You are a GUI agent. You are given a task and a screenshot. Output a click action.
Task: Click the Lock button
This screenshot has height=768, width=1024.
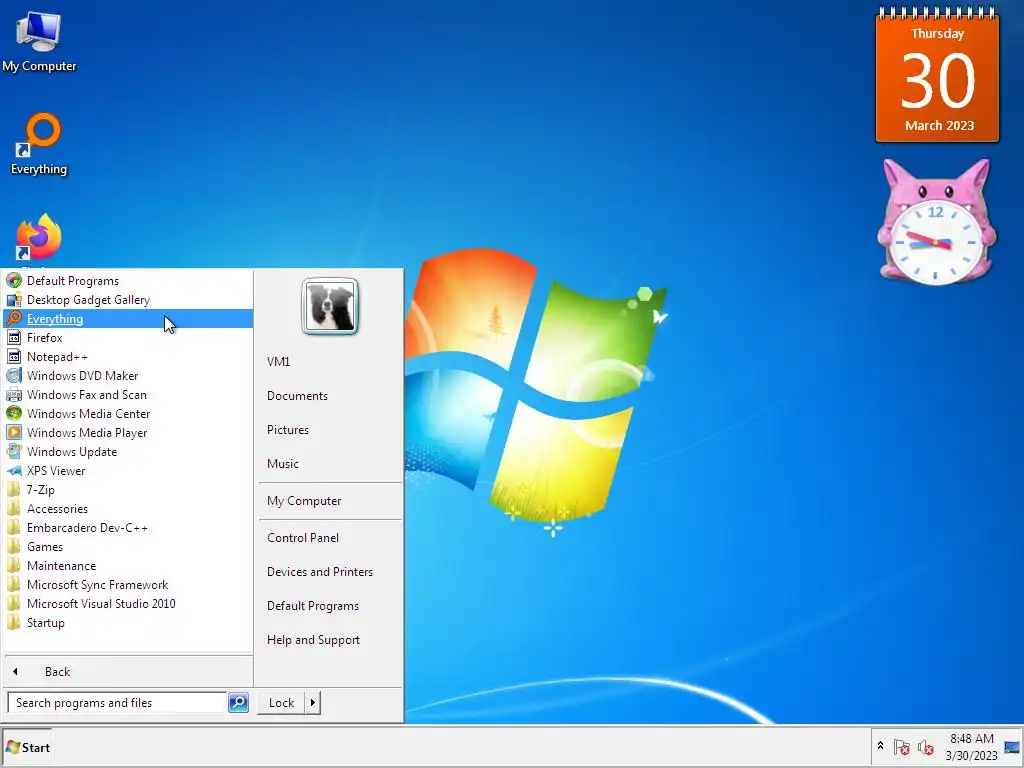pyautogui.click(x=281, y=703)
